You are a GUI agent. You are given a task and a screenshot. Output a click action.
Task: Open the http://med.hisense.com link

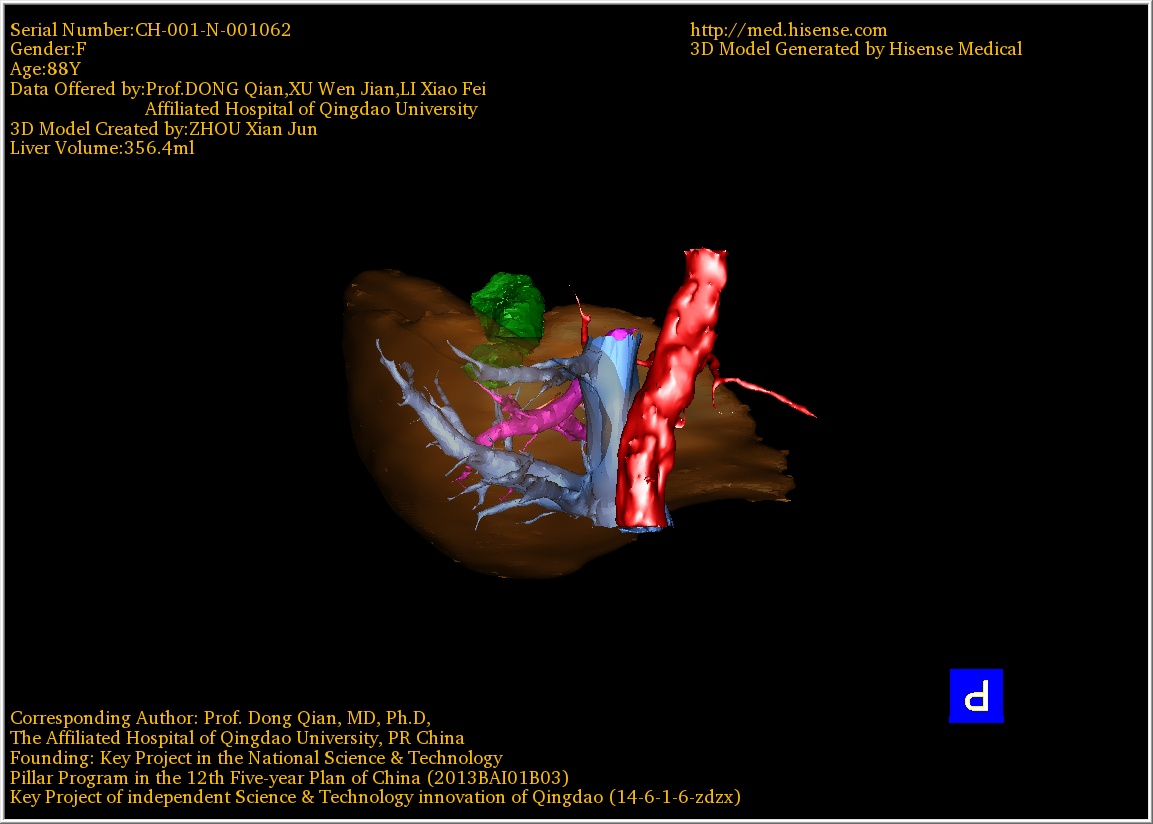[x=788, y=30]
